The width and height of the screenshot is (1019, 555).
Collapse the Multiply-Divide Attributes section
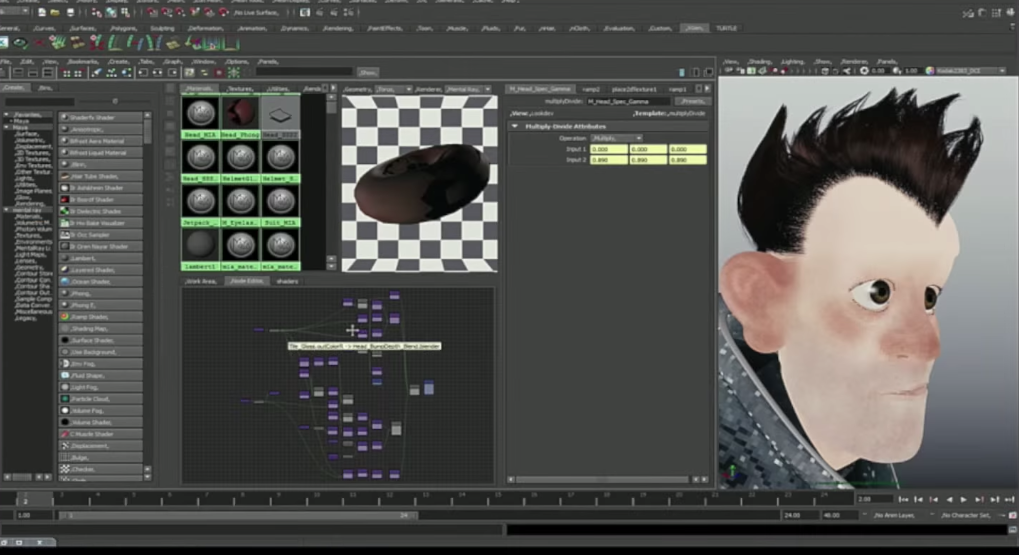pos(515,126)
